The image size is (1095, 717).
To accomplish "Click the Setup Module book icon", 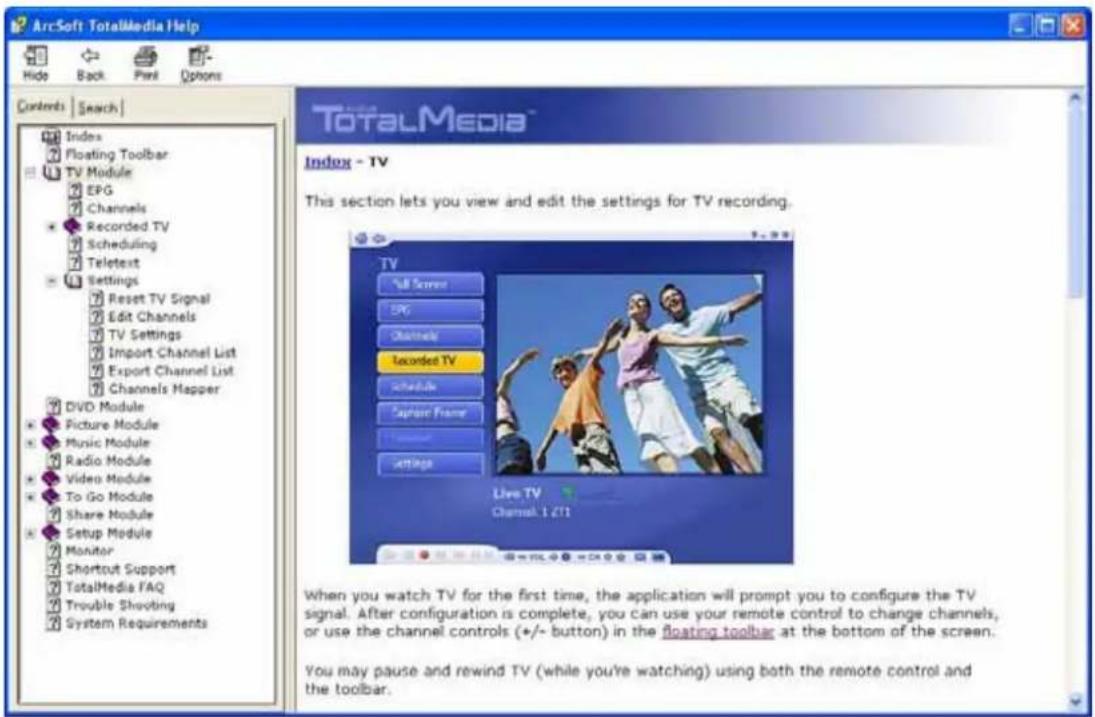I will 50,533.
